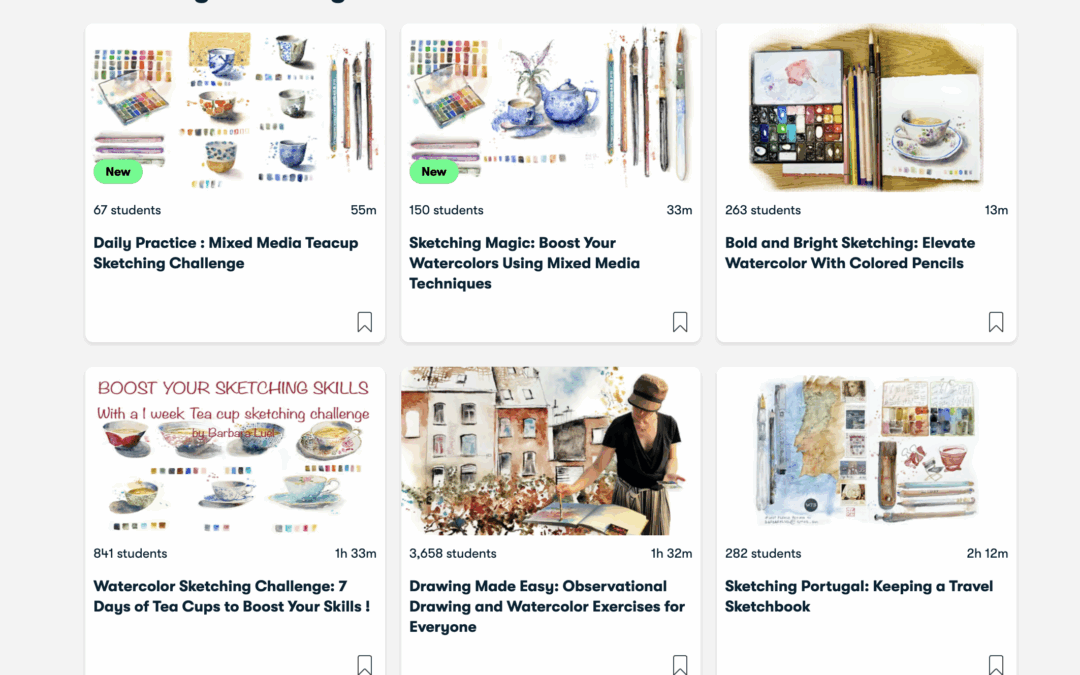The width and height of the screenshot is (1080, 675).
Task: Open the Daily Practice teacup class thumbnail
Action: (235, 107)
